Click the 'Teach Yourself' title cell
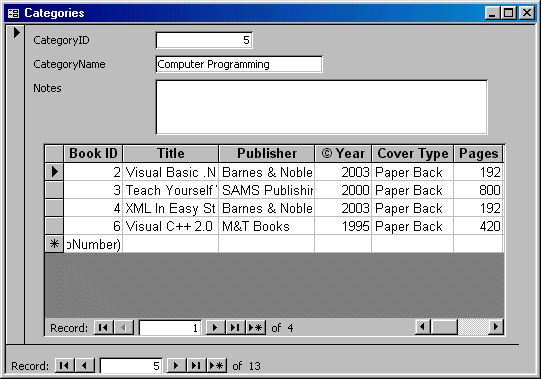 (170, 190)
